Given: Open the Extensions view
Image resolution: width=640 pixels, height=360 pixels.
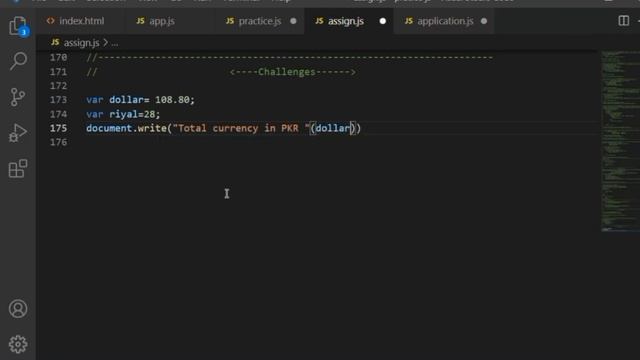Looking at the screenshot, I should [x=18, y=169].
